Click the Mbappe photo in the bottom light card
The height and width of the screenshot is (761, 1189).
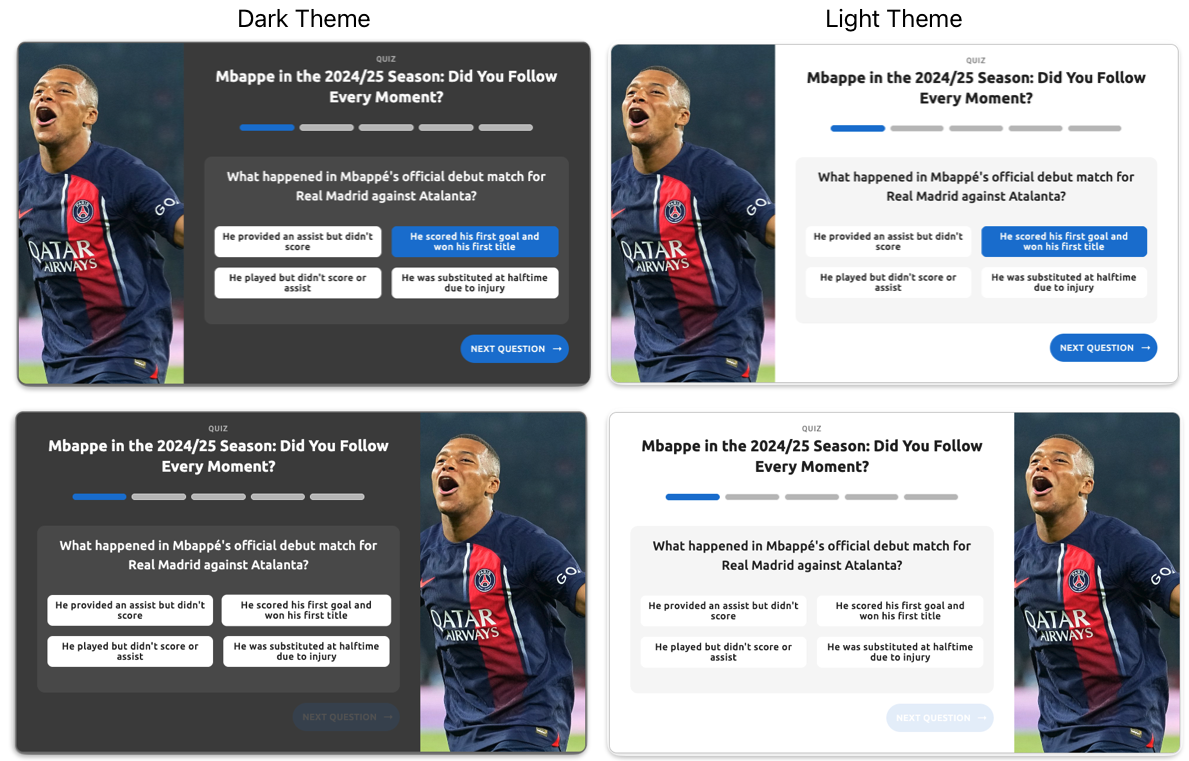(1096, 583)
